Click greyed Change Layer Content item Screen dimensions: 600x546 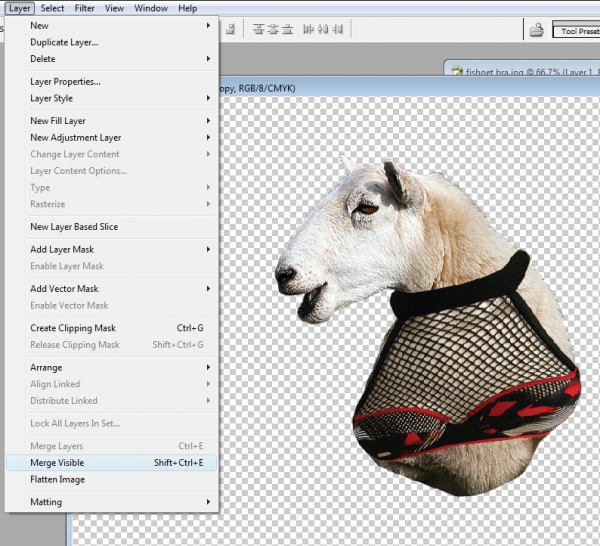(x=112, y=154)
